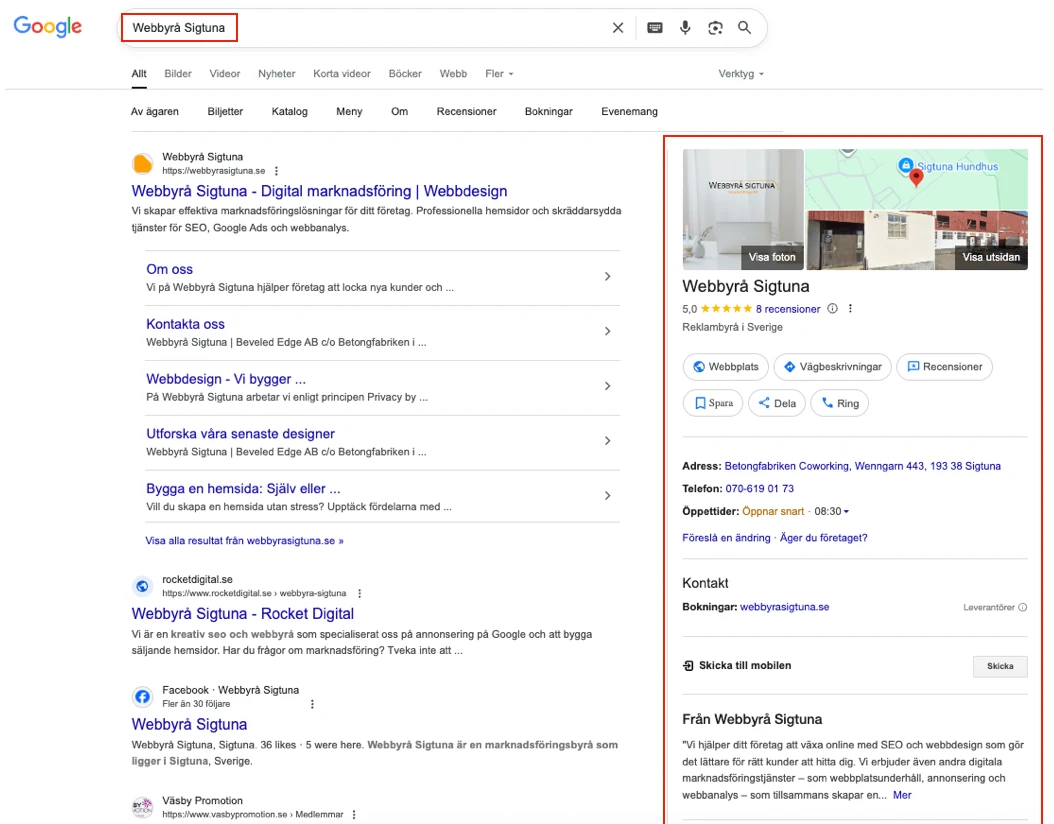
Task: Open Google Lens image search icon
Action: click(x=715, y=28)
